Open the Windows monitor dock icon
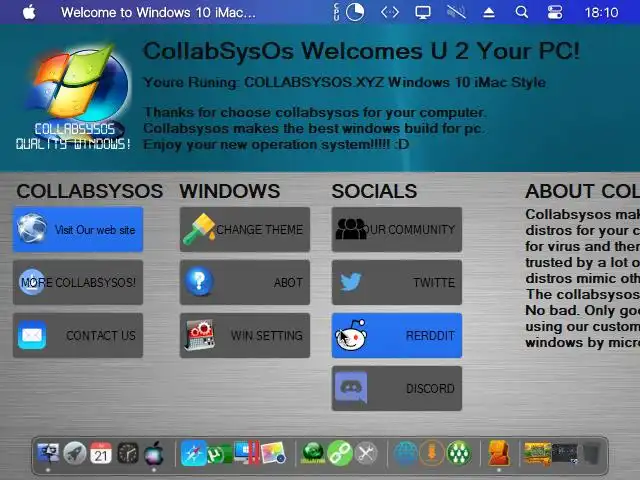Viewport: 640px width, 480px height. [246, 452]
